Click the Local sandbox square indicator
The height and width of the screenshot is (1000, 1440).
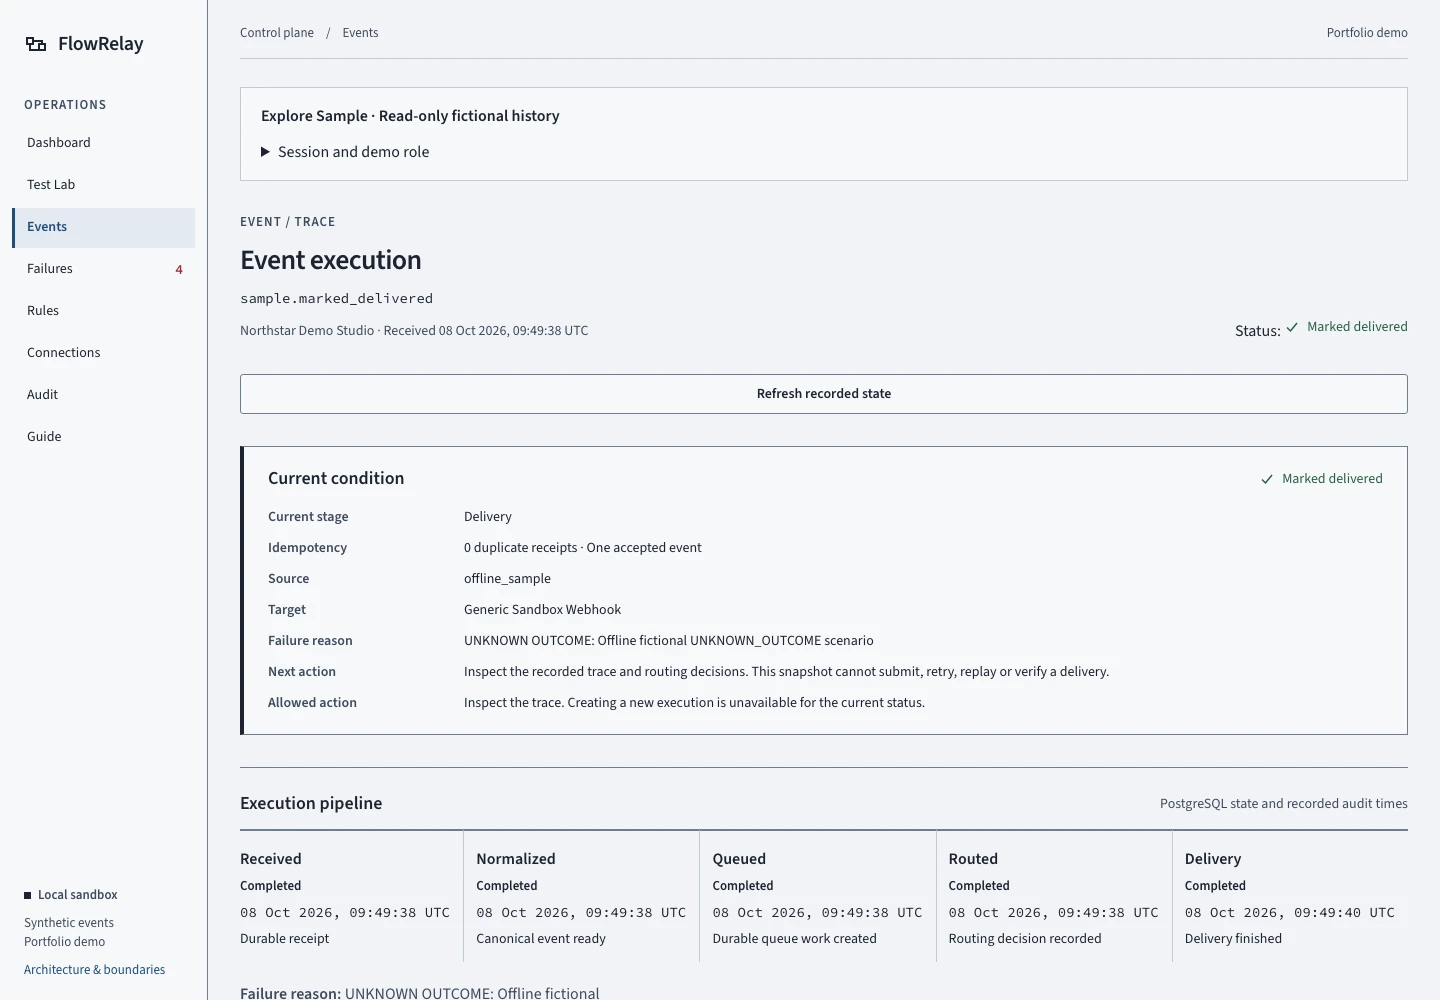(x=28, y=895)
